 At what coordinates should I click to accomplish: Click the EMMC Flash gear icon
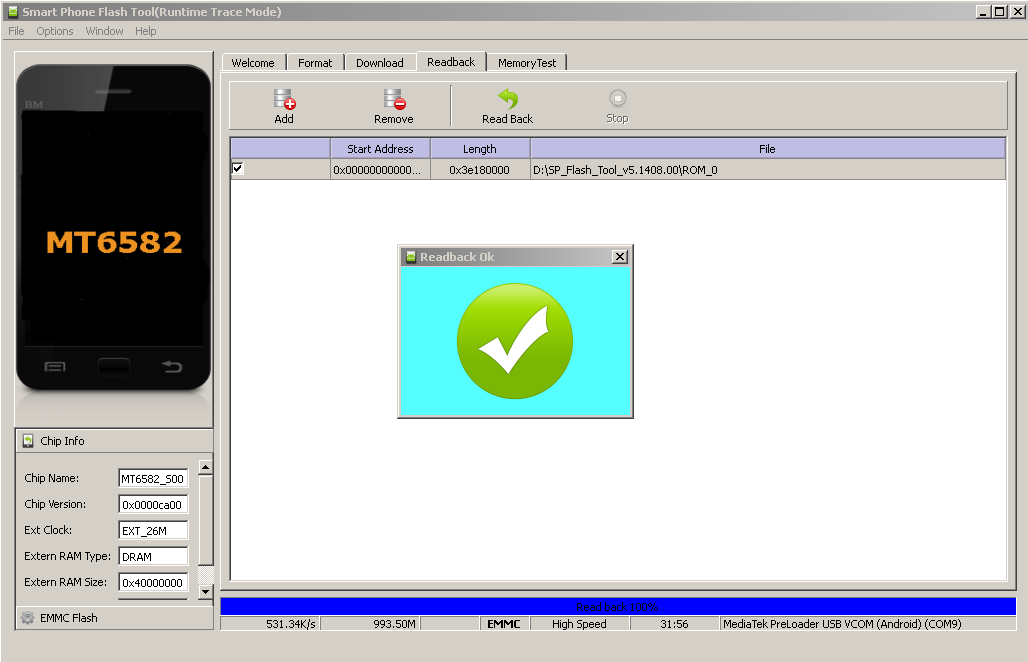28,618
